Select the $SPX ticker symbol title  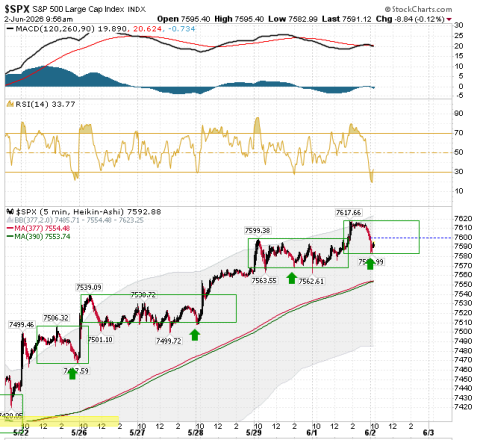coord(17,9)
